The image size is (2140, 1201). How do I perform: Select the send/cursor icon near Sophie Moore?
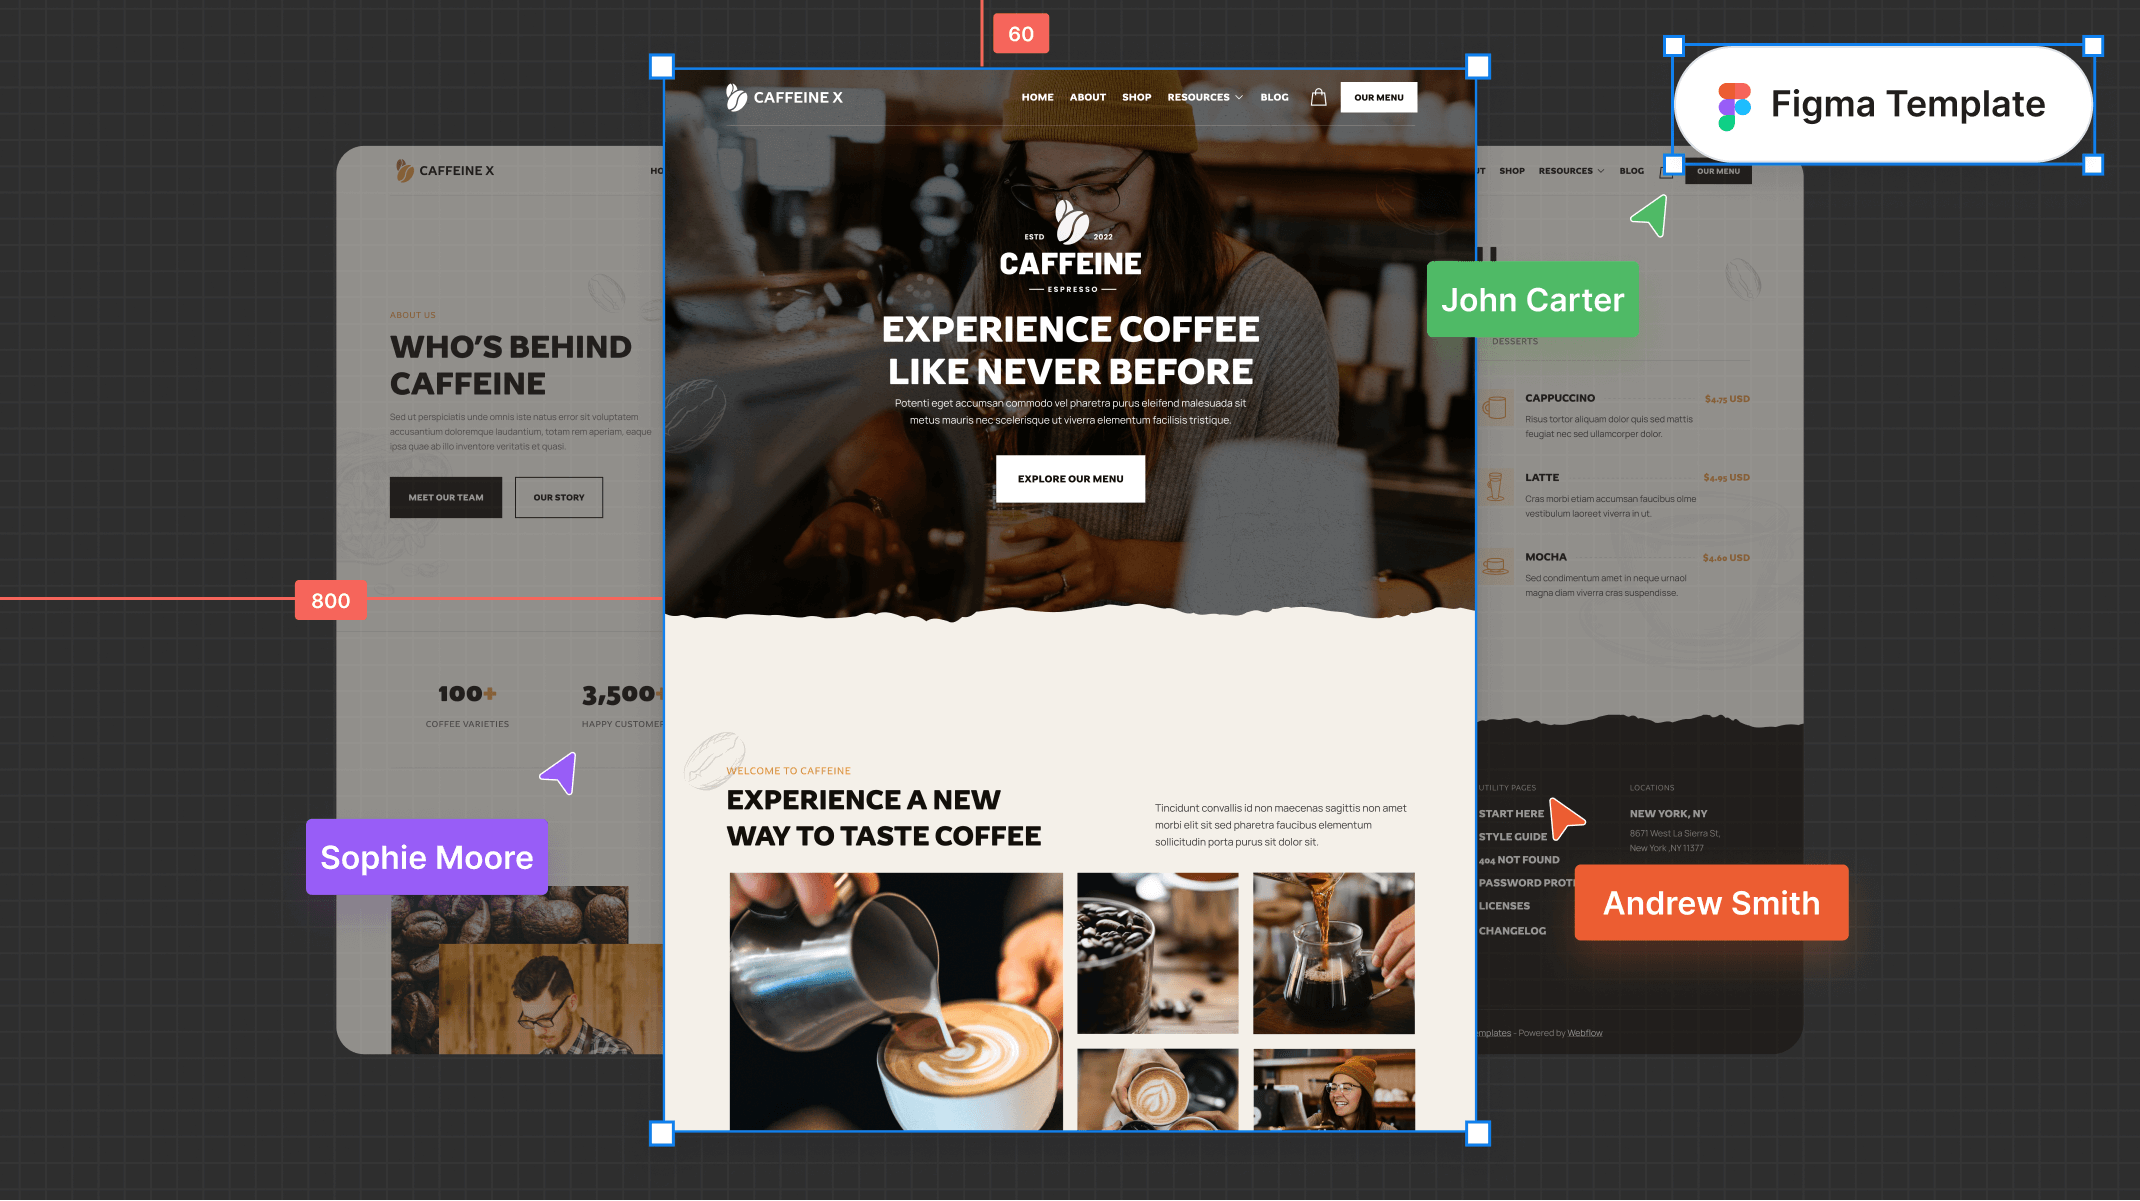click(x=559, y=773)
